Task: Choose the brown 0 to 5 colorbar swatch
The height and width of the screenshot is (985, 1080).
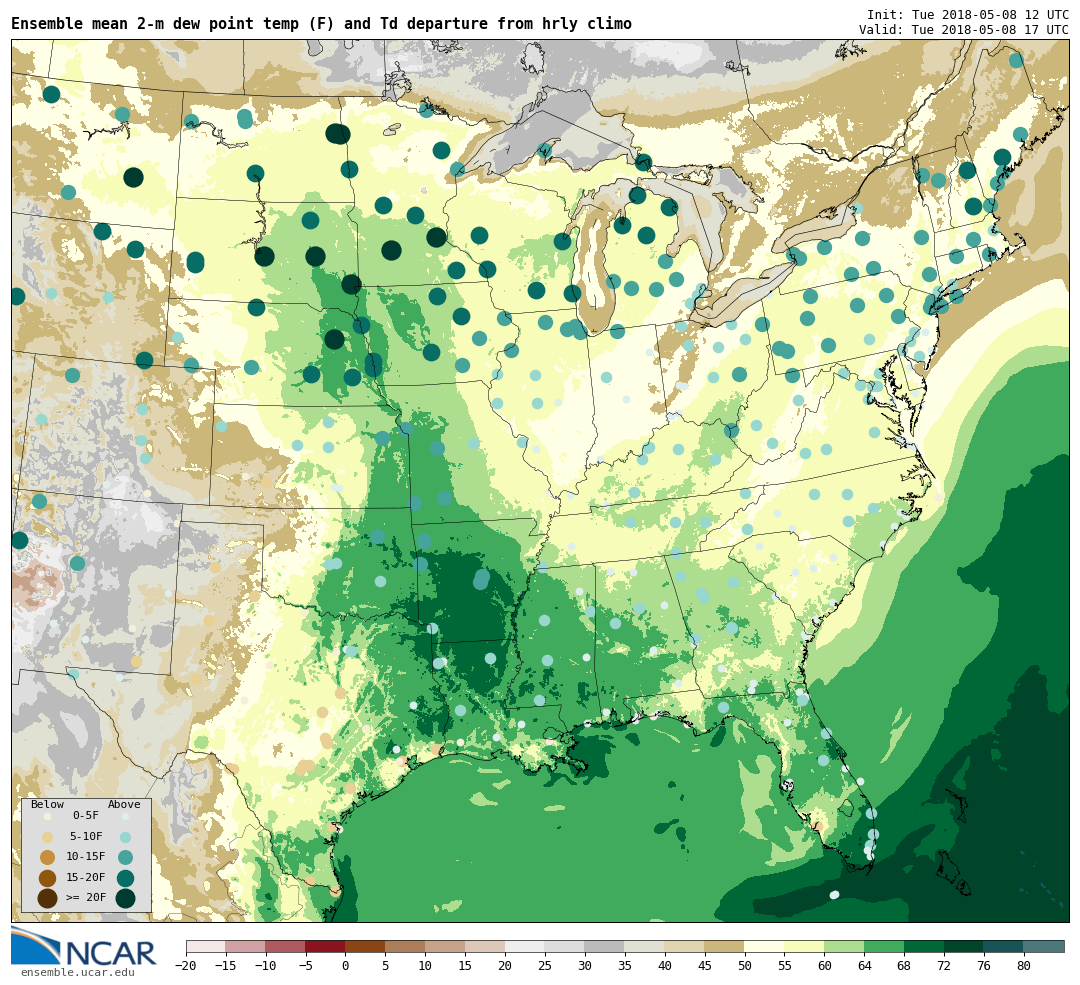Action: coord(365,946)
